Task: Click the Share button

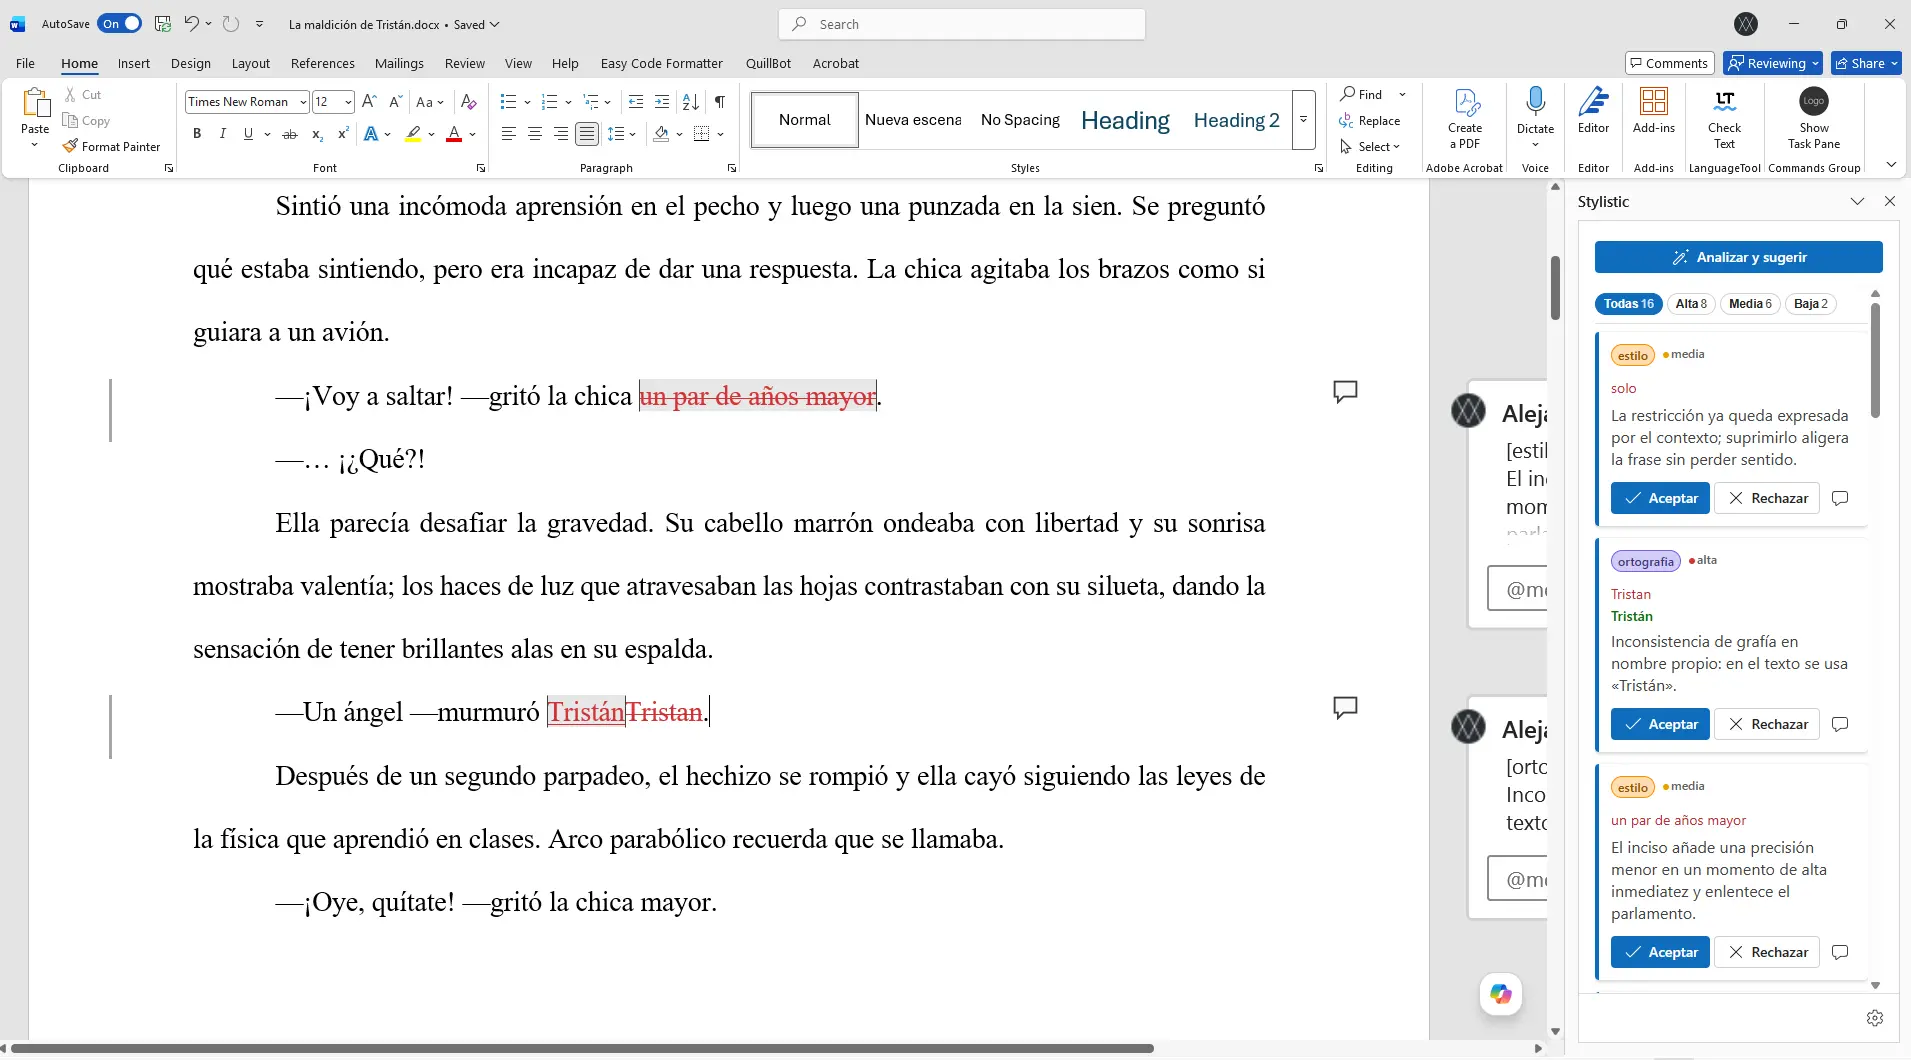Action: point(1866,63)
